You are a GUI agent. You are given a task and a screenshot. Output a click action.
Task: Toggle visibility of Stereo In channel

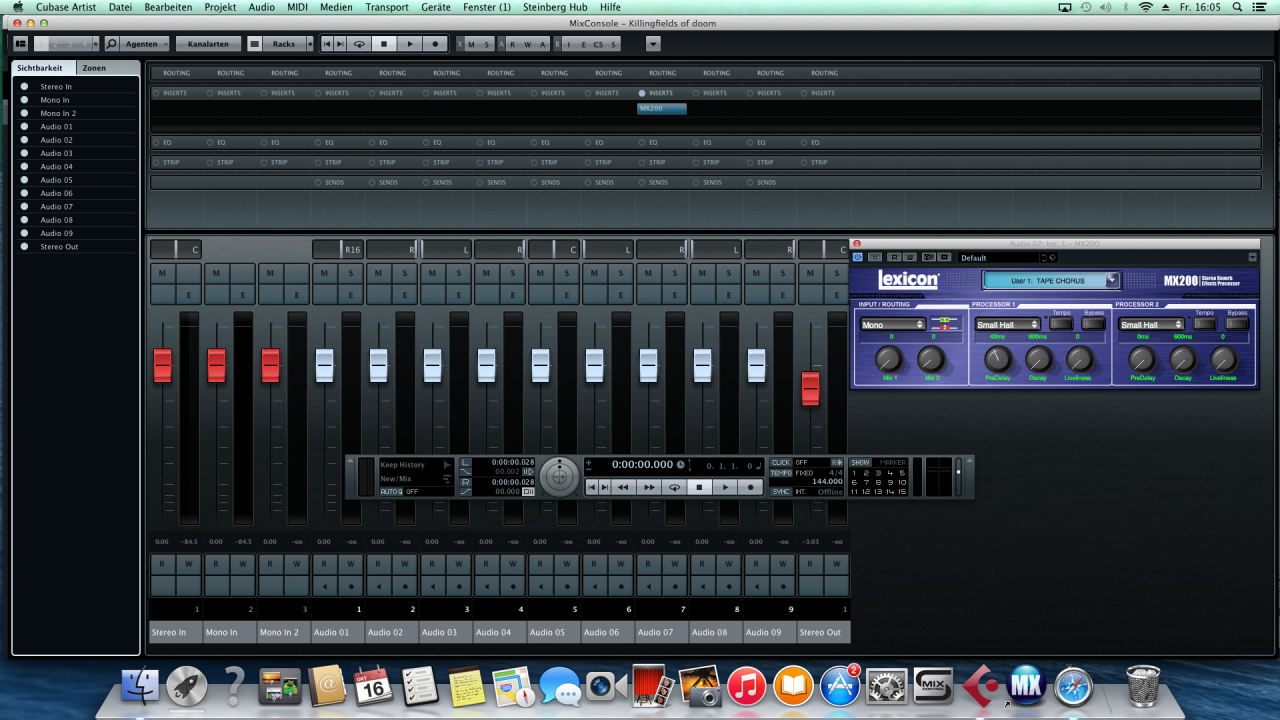(x=24, y=87)
